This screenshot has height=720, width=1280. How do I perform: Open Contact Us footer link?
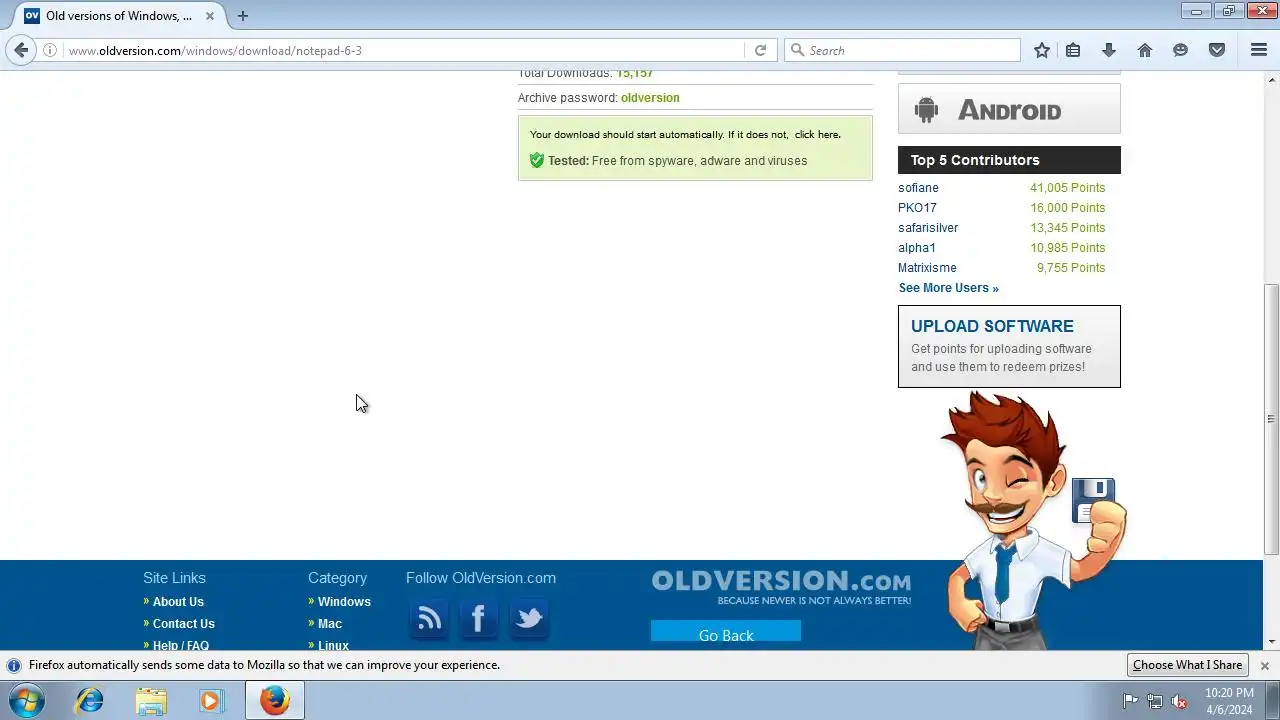184,624
